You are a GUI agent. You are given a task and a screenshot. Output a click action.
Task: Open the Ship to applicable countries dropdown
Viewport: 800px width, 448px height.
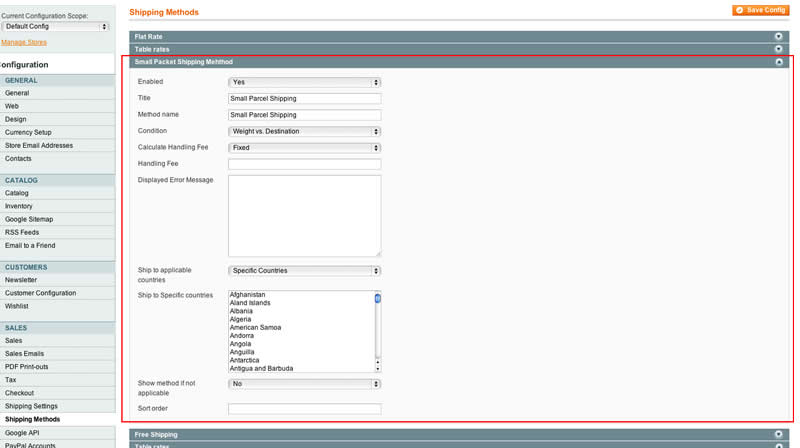[x=304, y=271]
